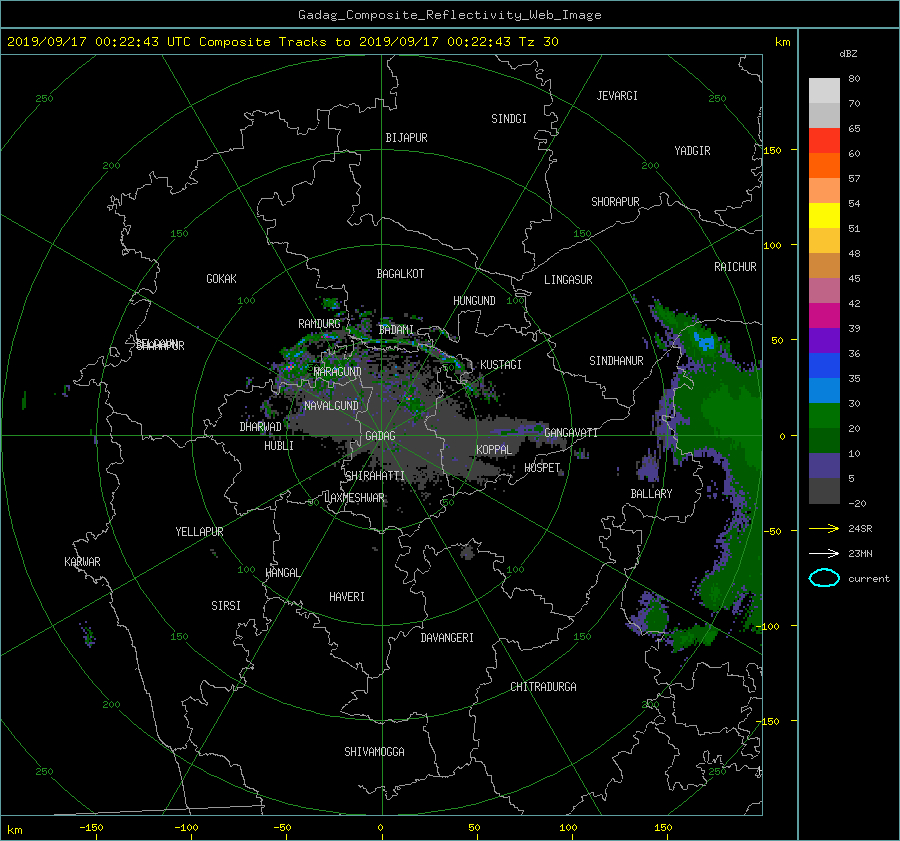
Task: Select the YELLAPUR label
Action: (199, 532)
